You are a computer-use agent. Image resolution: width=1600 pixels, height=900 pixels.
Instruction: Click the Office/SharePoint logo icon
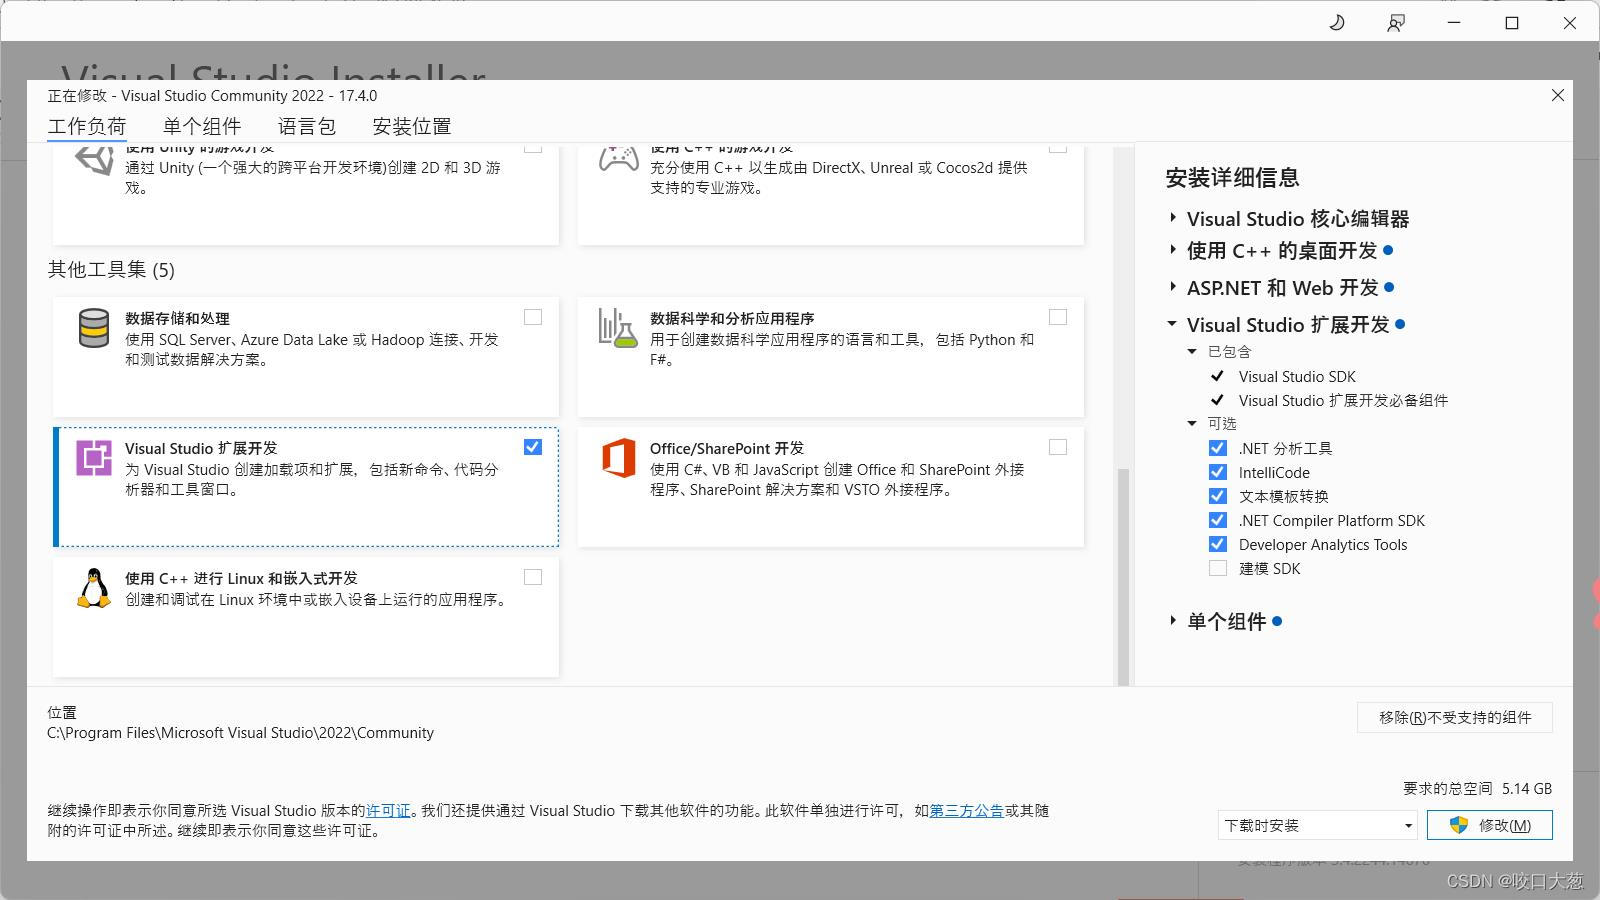[618, 458]
